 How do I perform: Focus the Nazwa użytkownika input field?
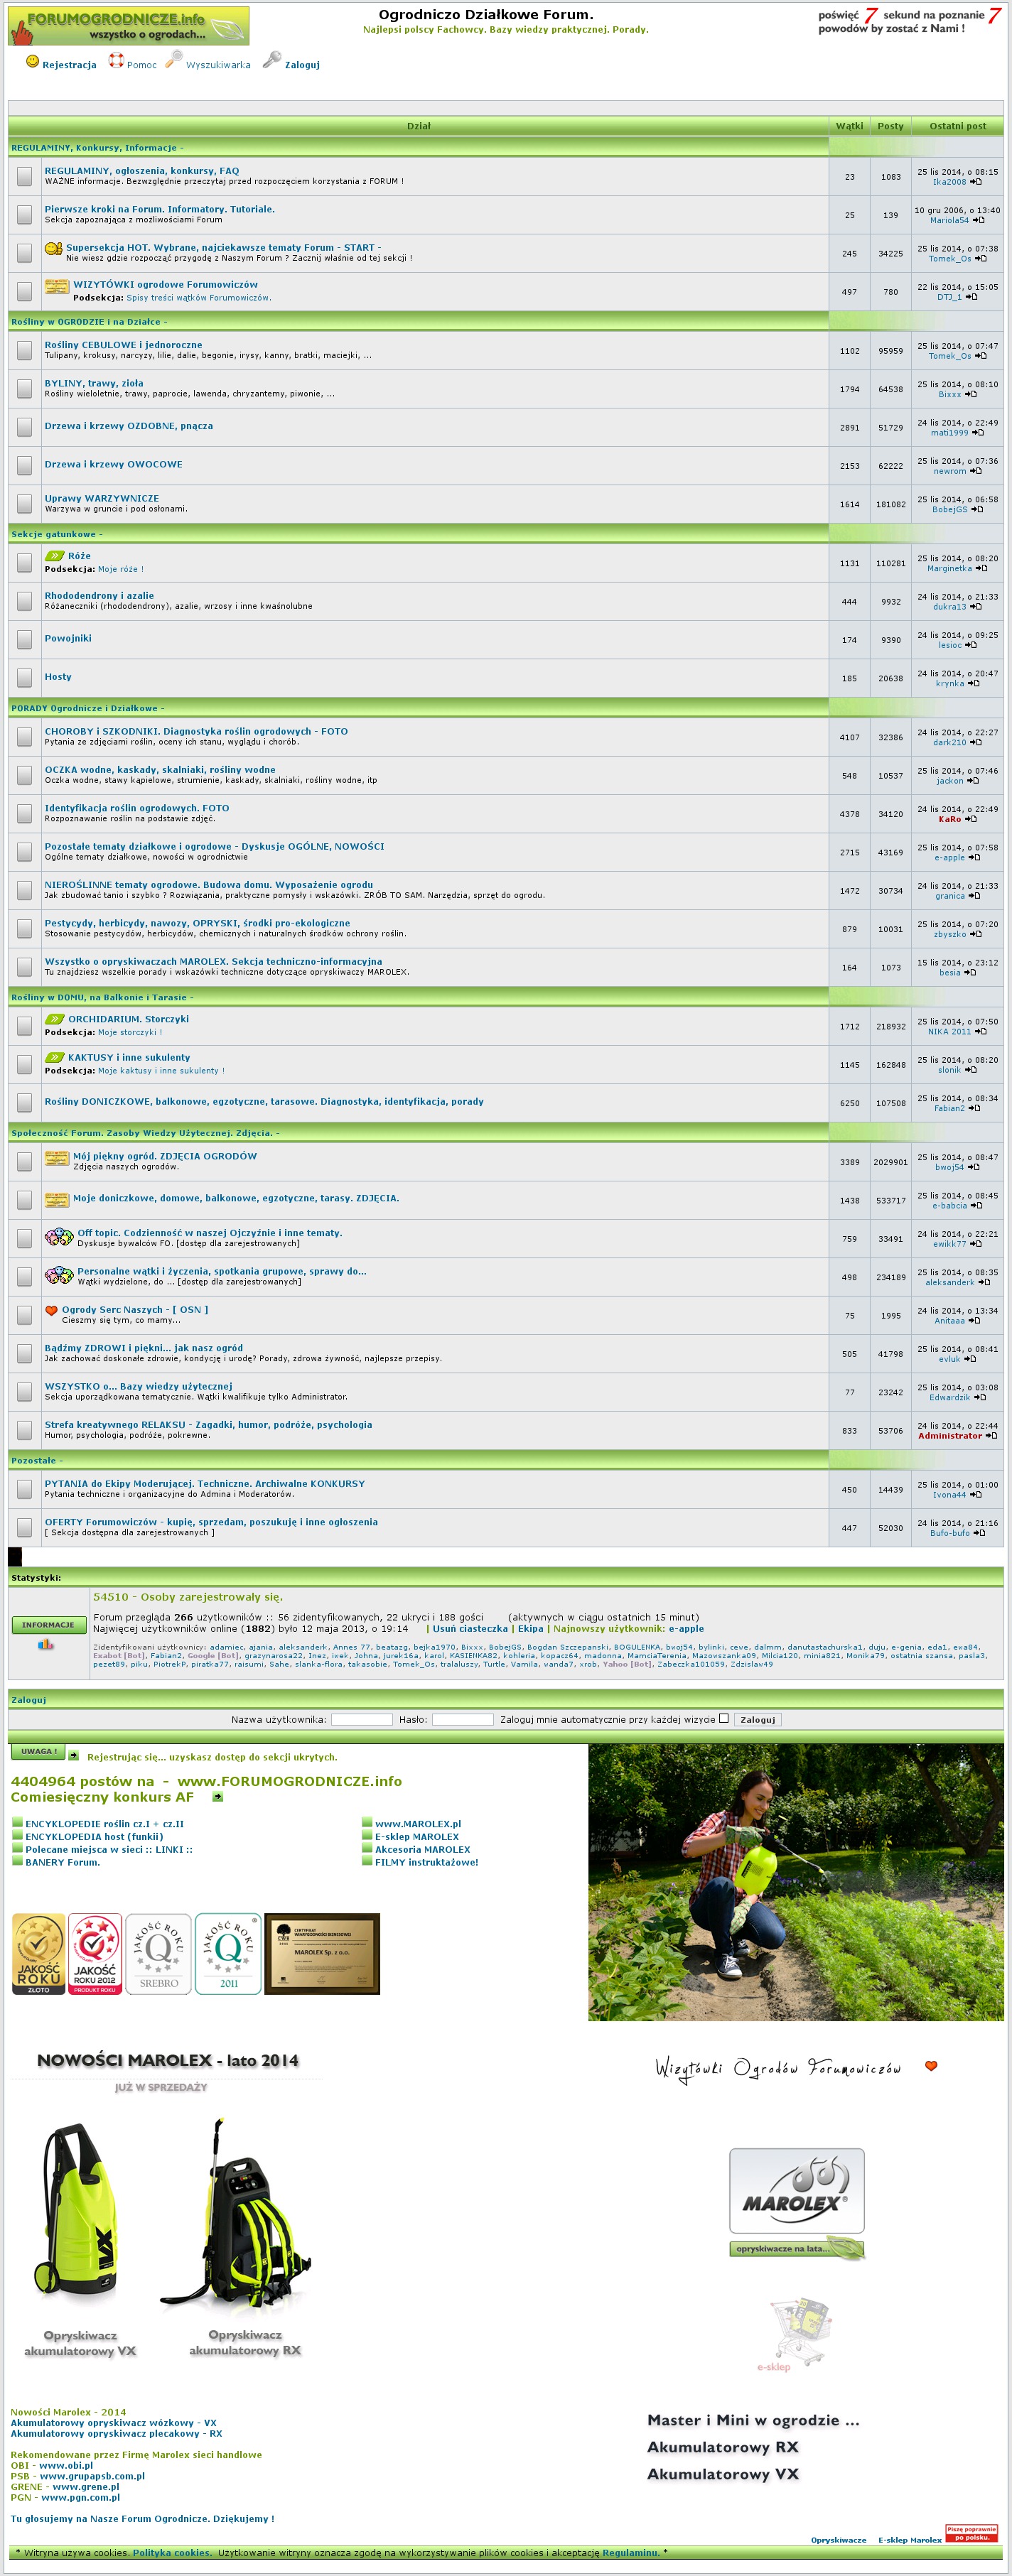(x=361, y=1719)
